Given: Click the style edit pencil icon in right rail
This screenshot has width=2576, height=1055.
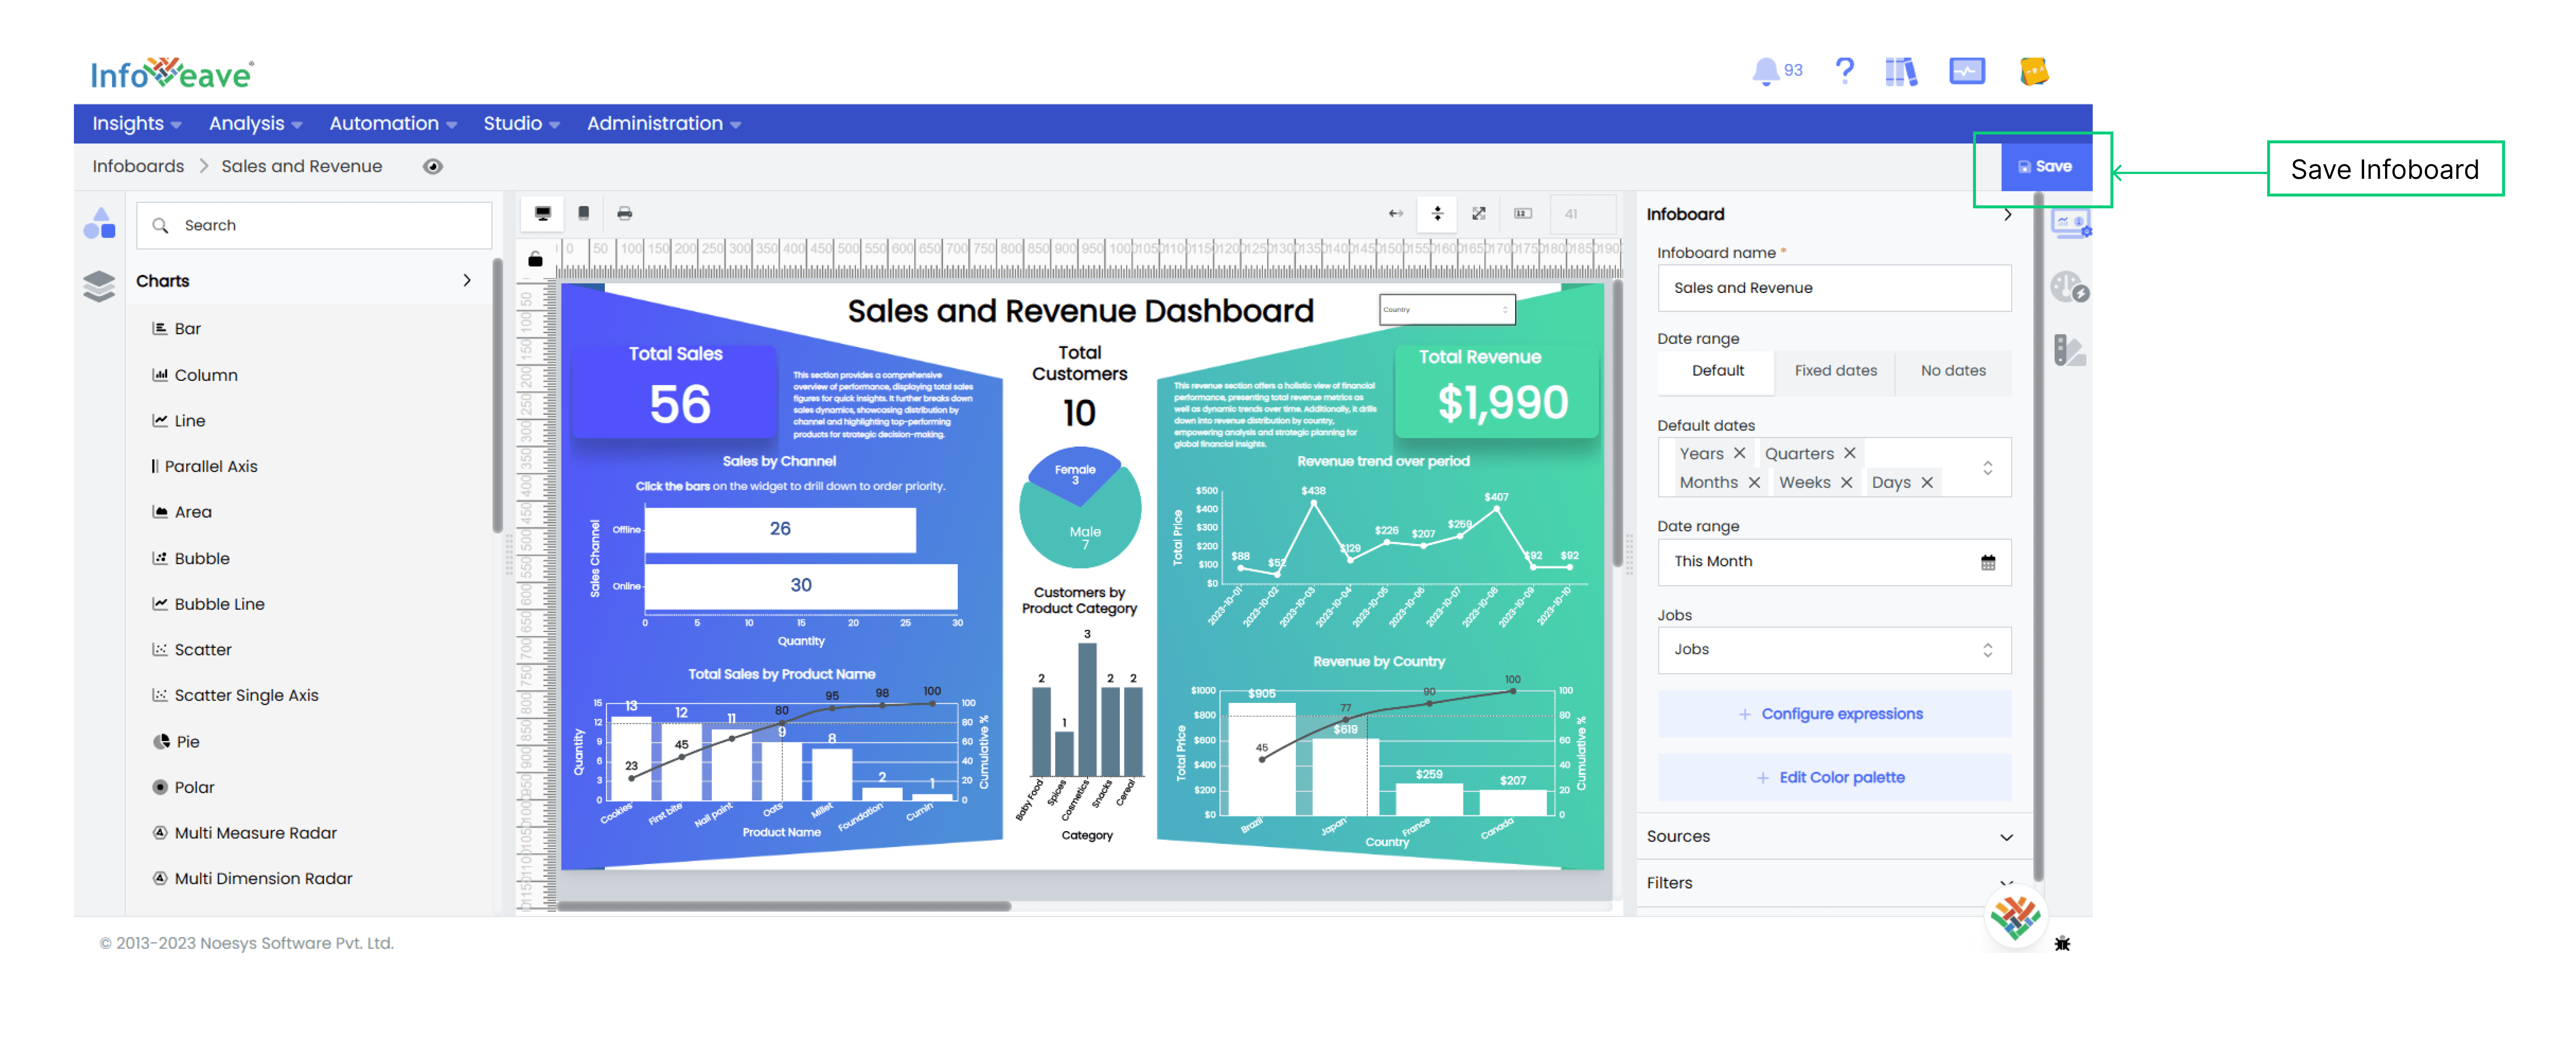Looking at the screenshot, I should (2069, 350).
